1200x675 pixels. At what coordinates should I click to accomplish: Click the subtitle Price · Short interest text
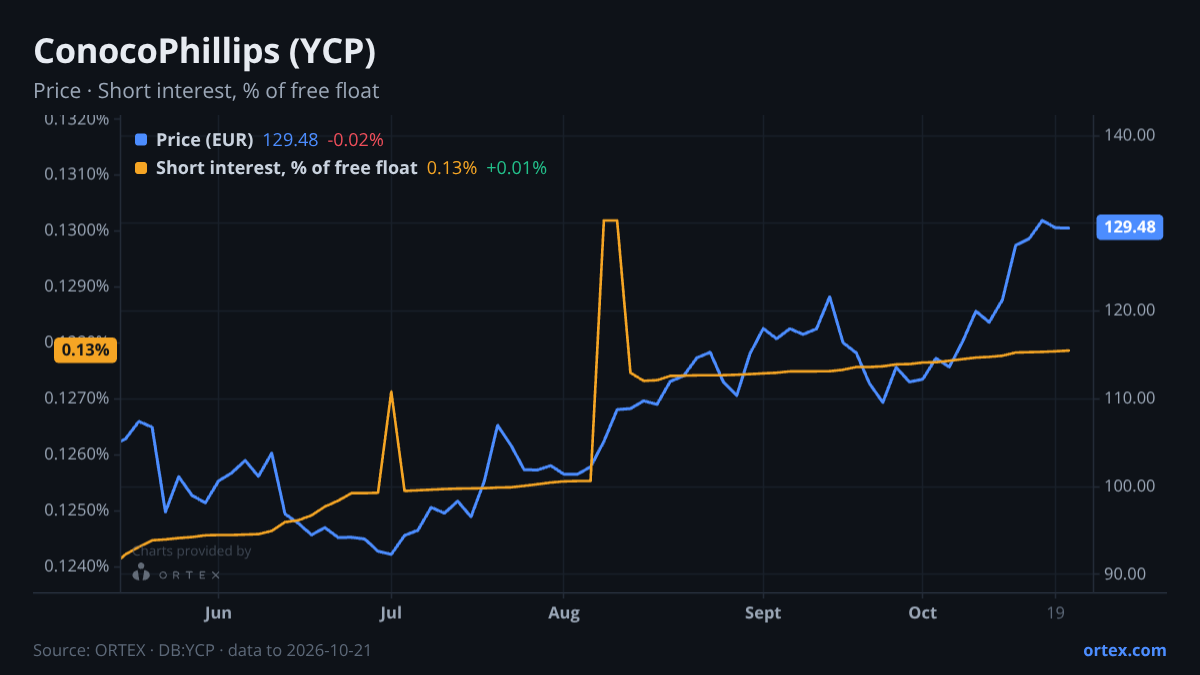(x=206, y=91)
